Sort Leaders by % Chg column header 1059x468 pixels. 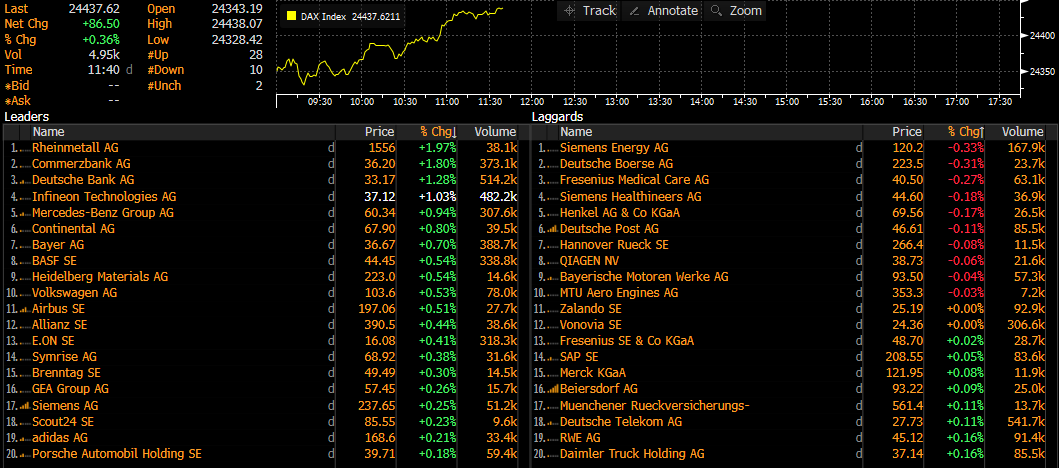[437, 132]
